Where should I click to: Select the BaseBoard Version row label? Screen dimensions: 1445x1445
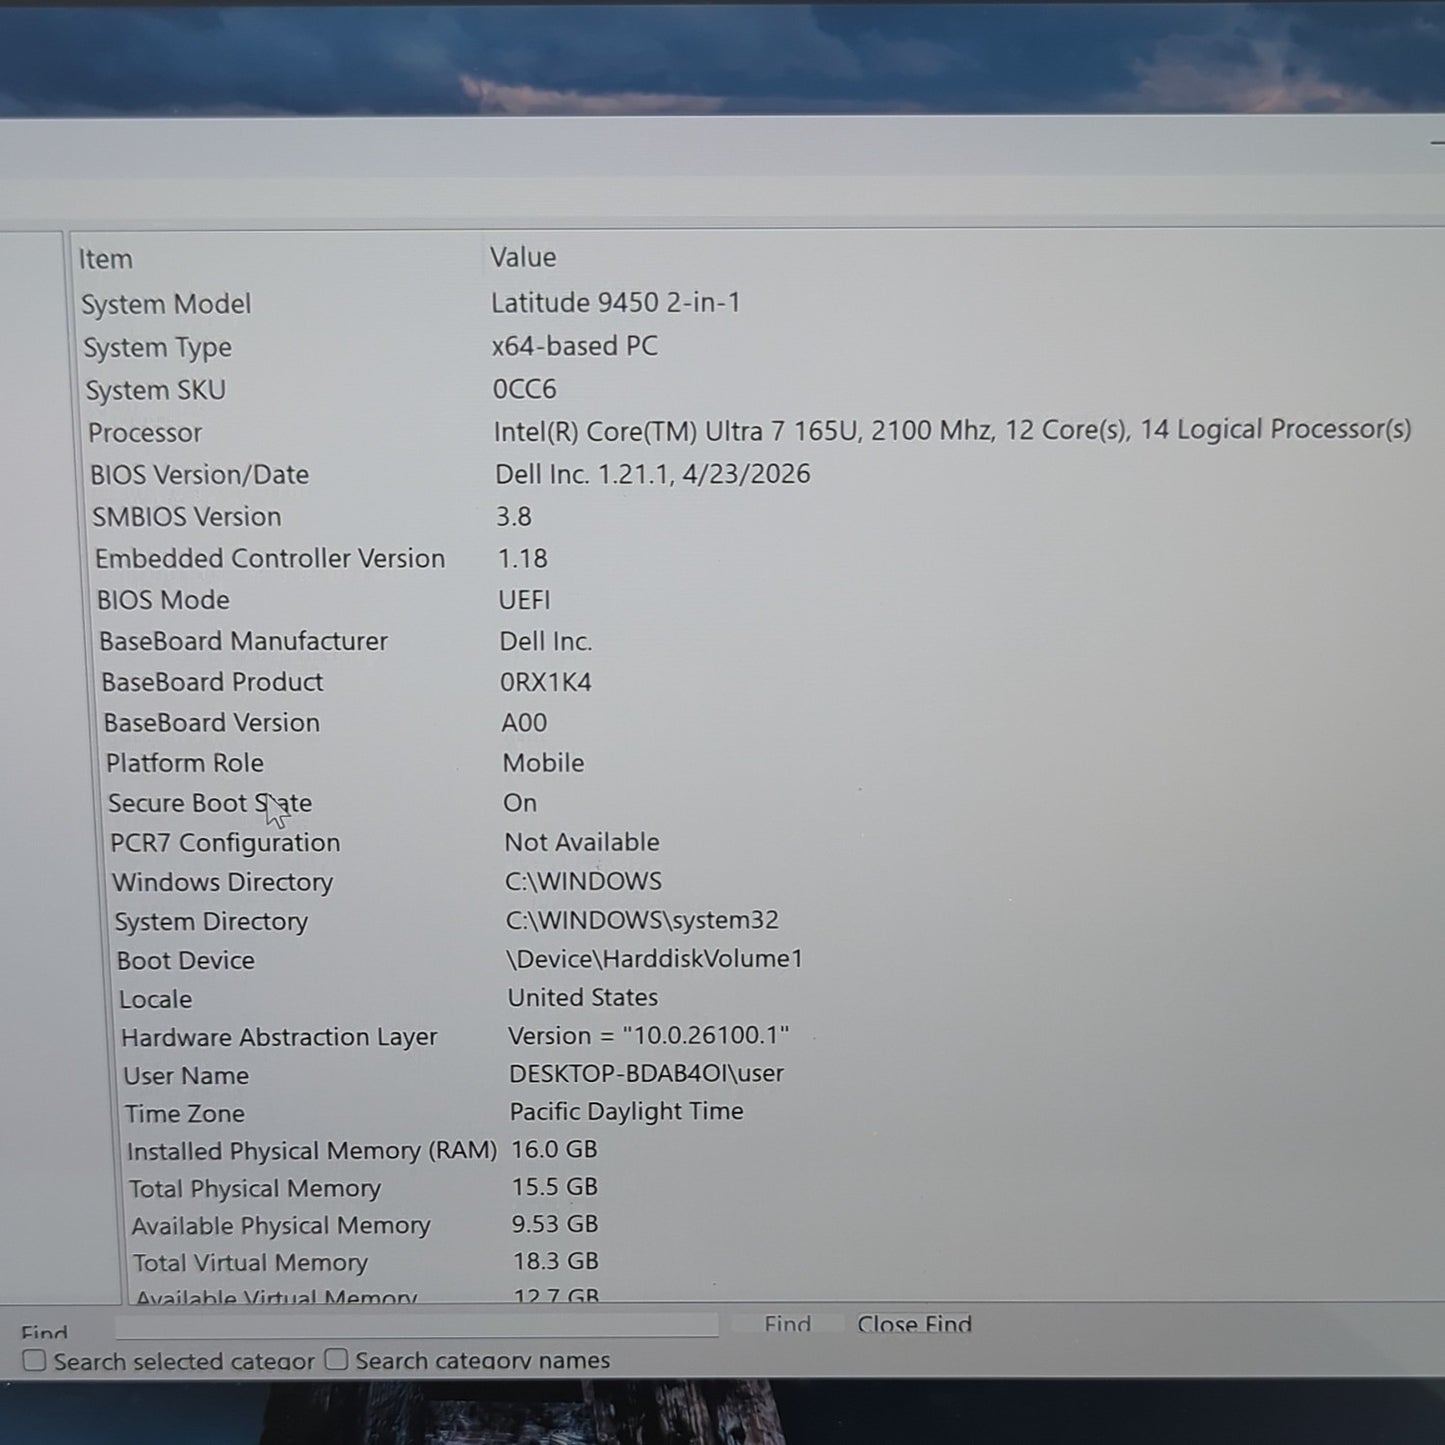(212, 723)
